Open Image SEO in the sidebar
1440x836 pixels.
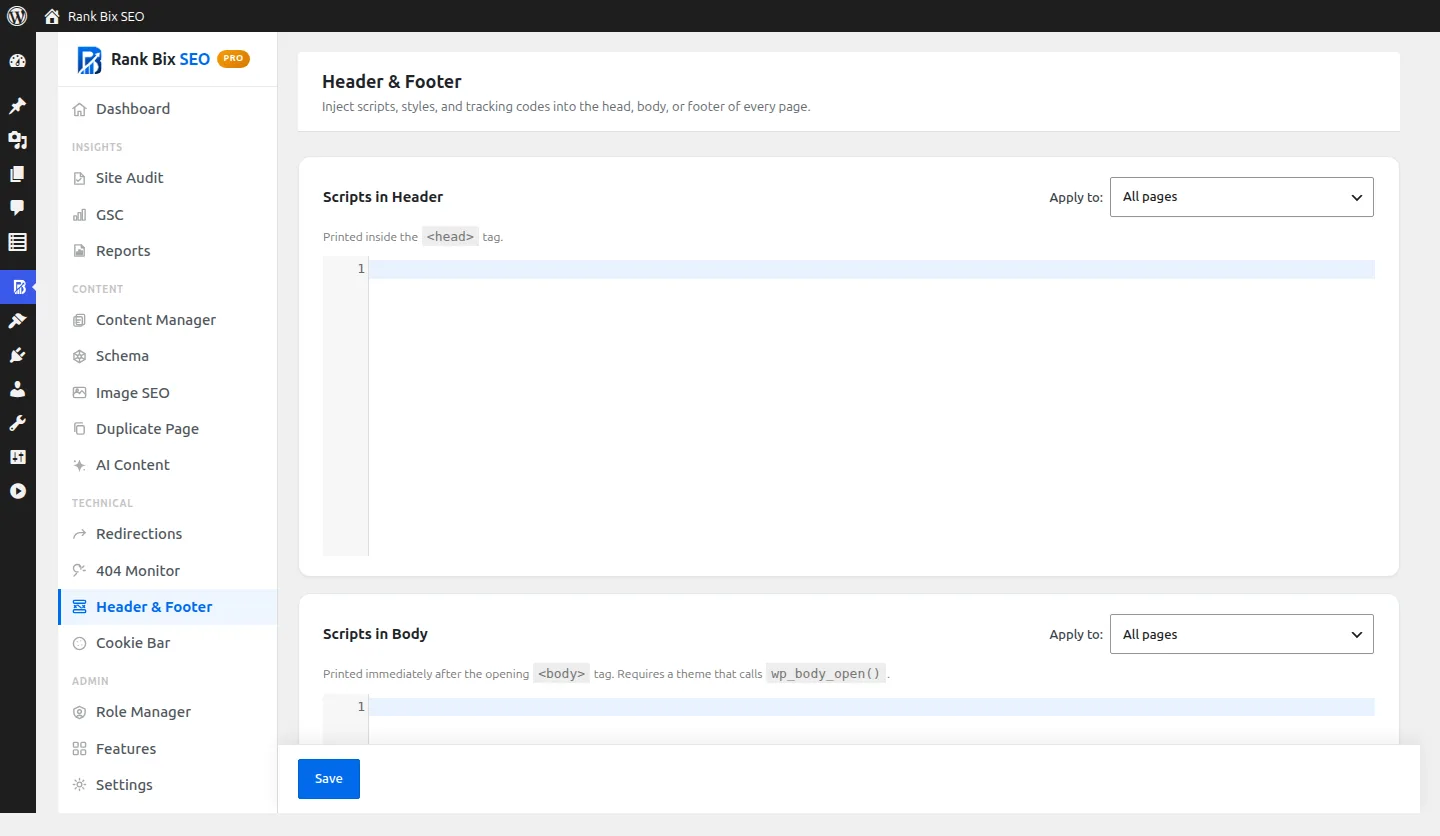167,393
